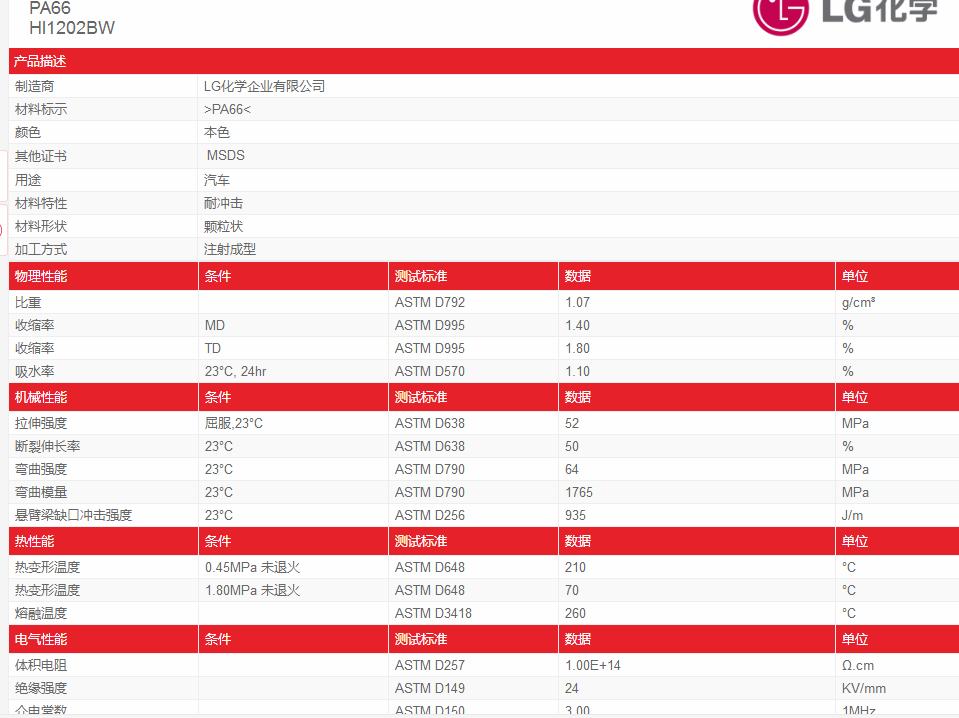Click the 1.07 specific gravity value
This screenshot has height=718, width=959.
(577, 302)
